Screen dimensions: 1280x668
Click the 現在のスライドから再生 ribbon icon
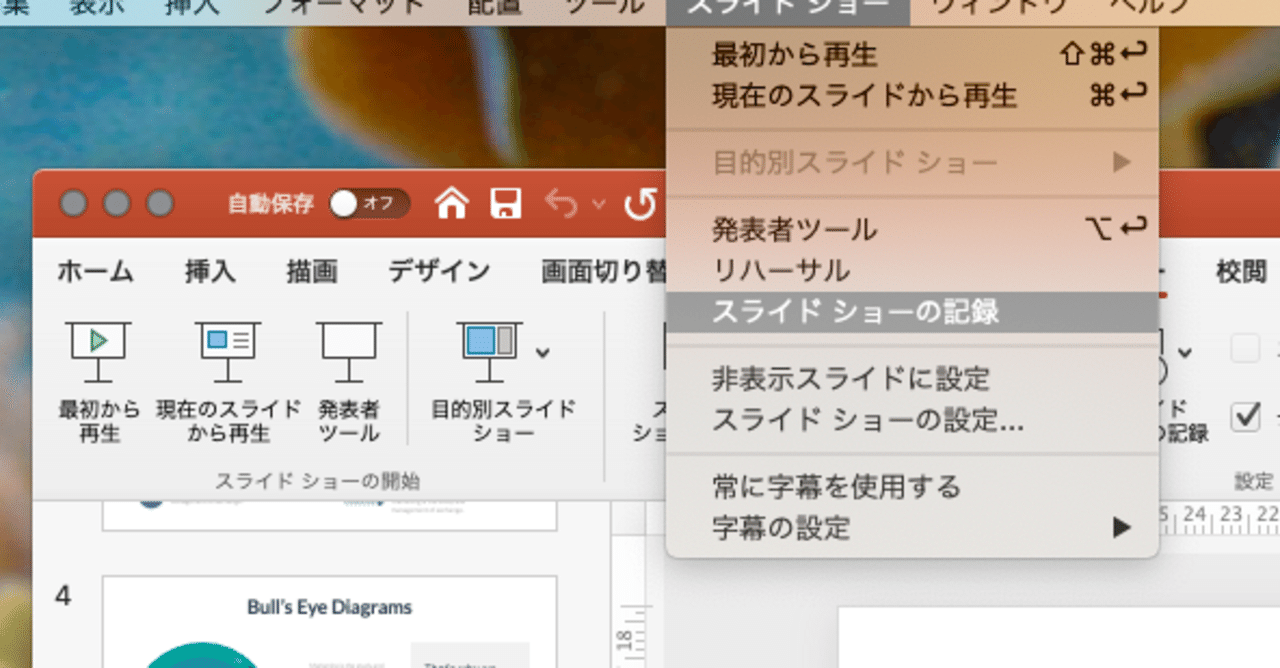click(x=228, y=352)
